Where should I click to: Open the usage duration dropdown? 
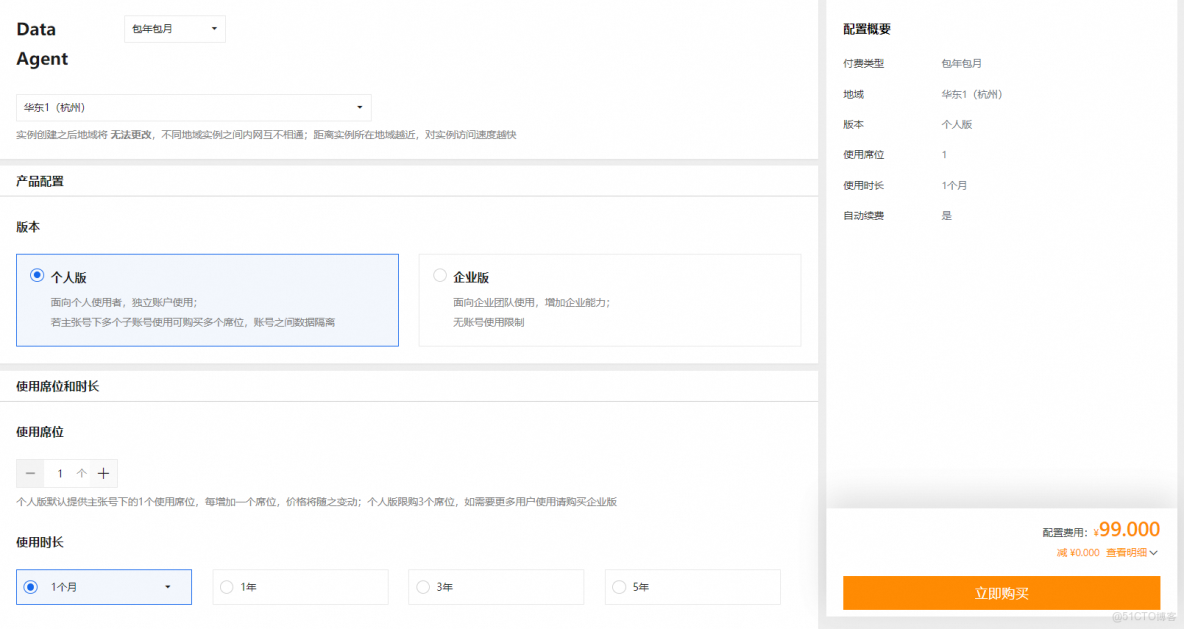[x=103, y=587]
